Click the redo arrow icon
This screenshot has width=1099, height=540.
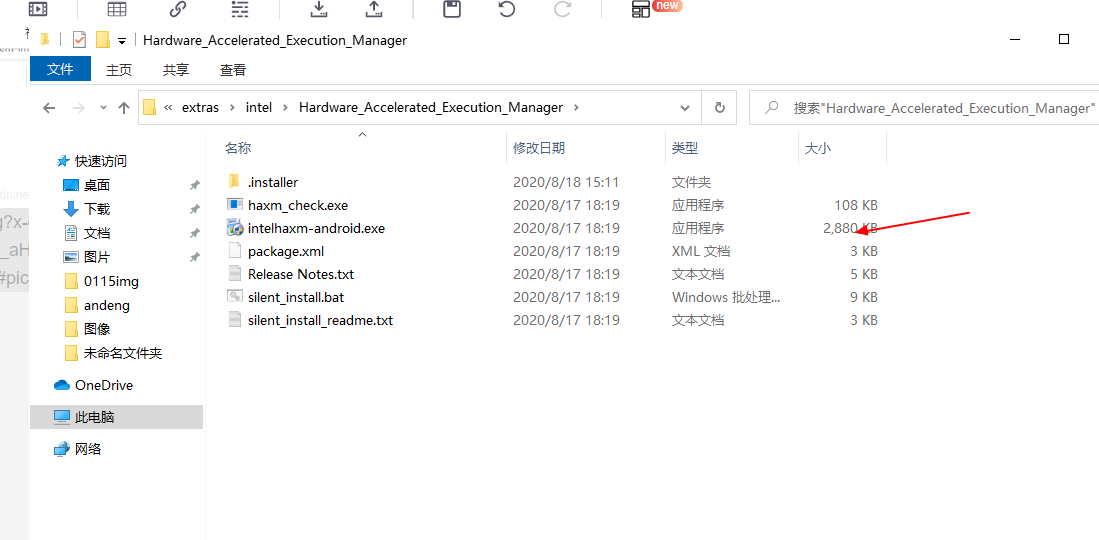coord(561,8)
